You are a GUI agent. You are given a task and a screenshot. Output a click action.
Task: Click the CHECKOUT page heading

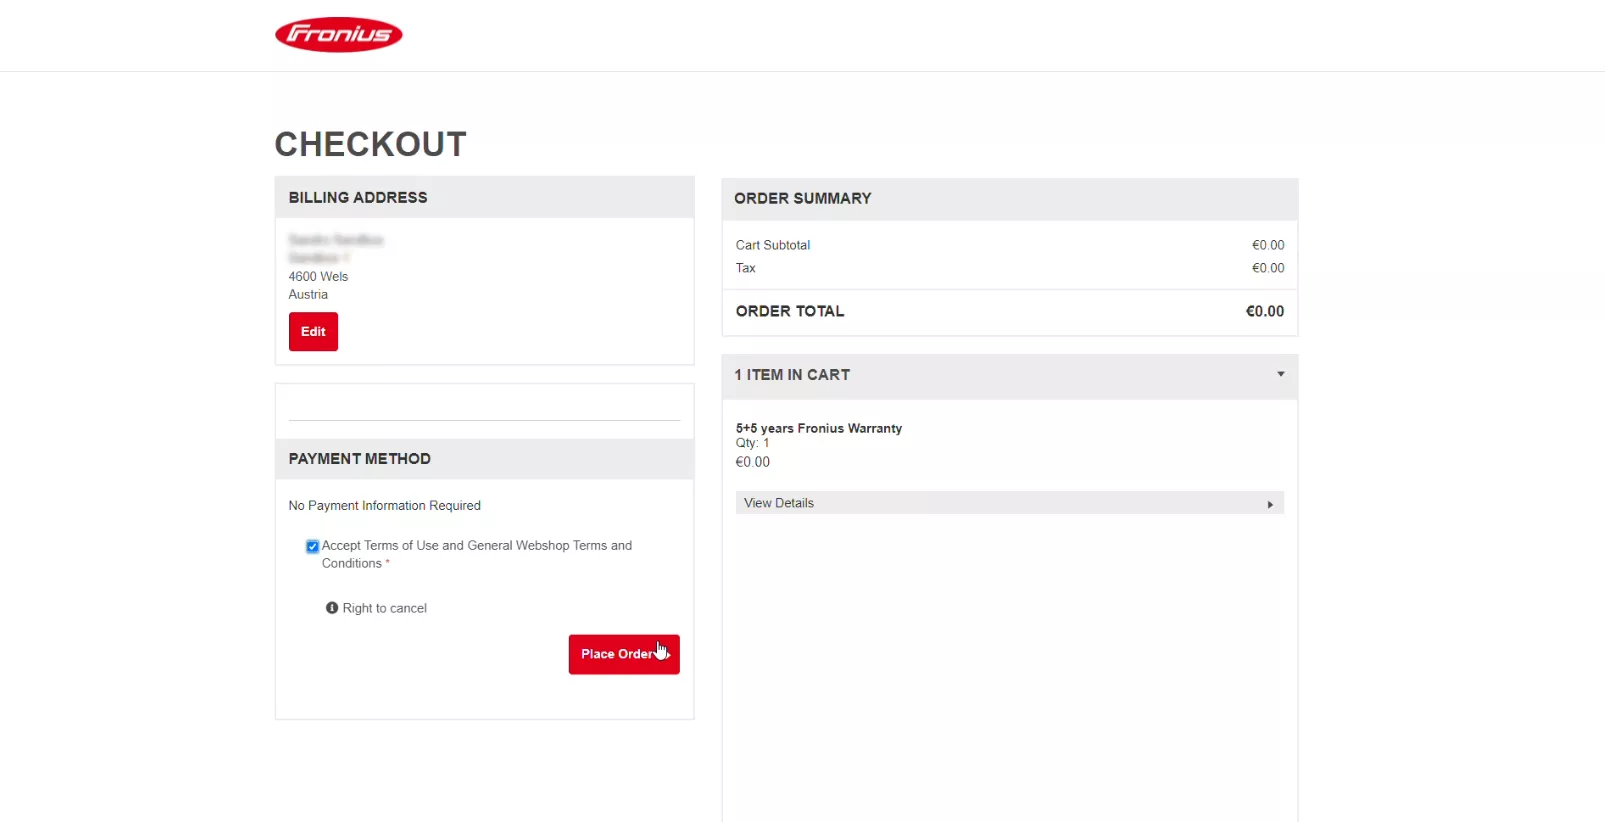pos(371,144)
